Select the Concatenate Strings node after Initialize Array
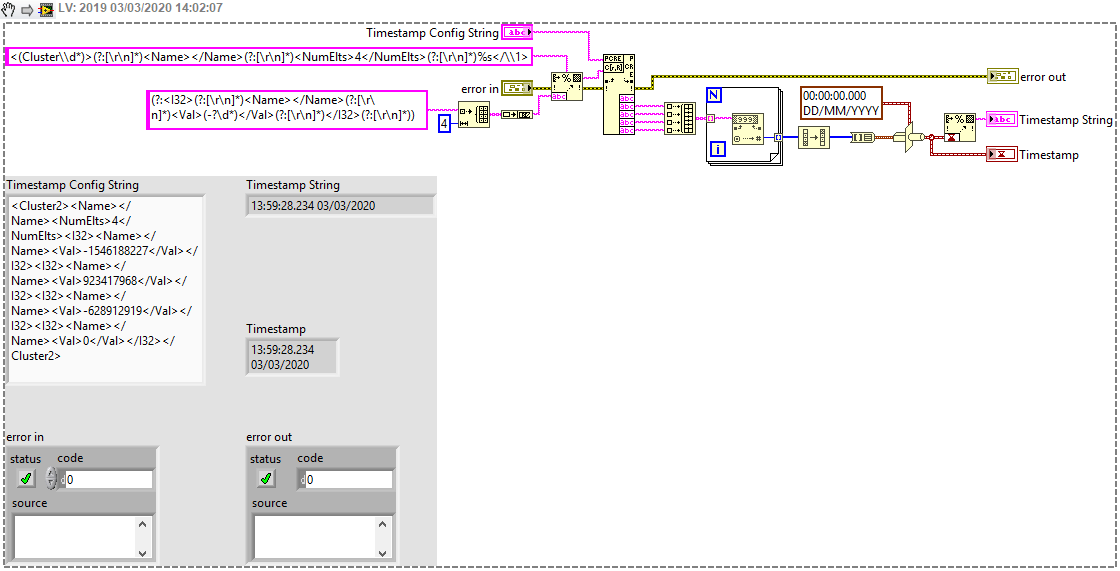Image resolution: width=1120 pixels, height=571 pixels. (516, 114)
